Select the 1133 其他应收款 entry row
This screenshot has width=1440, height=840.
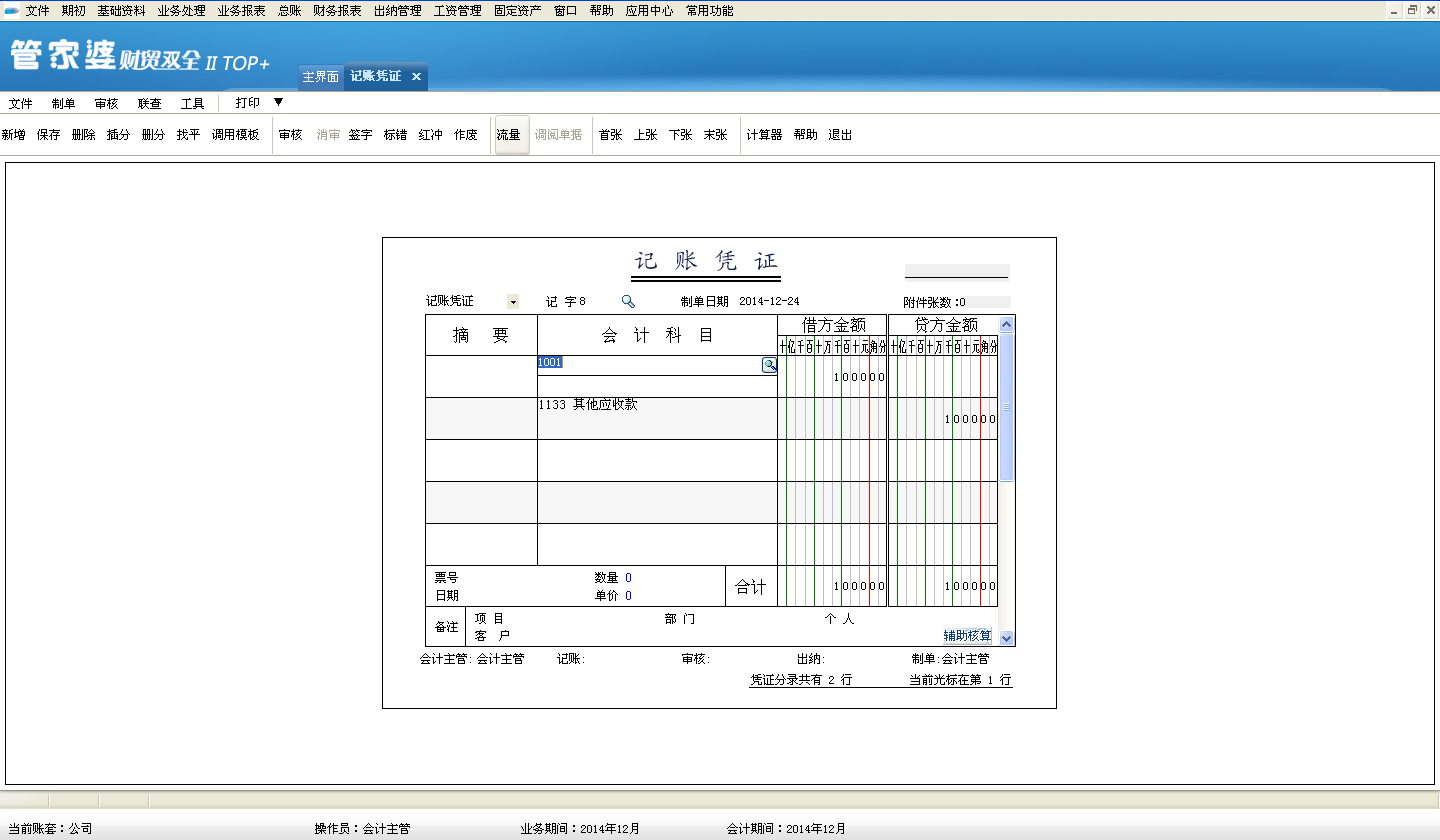656,417
